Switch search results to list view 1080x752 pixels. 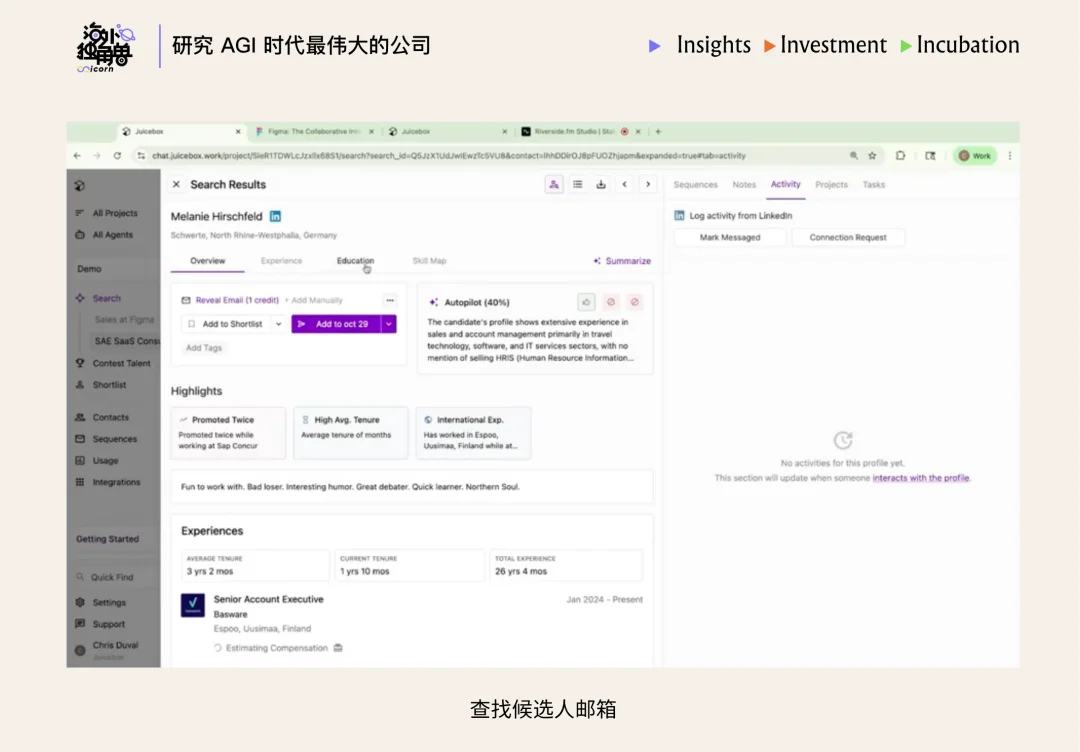pos(578,184)
